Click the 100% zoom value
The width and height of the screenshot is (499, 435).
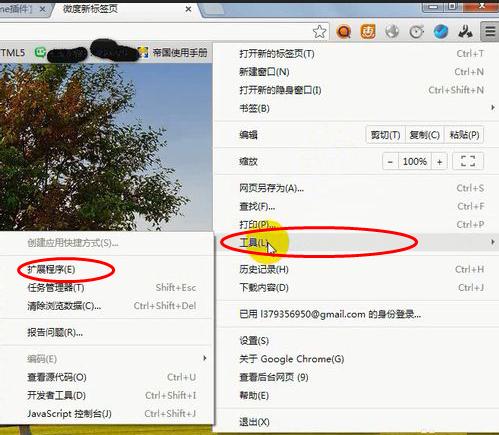pyautogui.click(x=415, y=162)
